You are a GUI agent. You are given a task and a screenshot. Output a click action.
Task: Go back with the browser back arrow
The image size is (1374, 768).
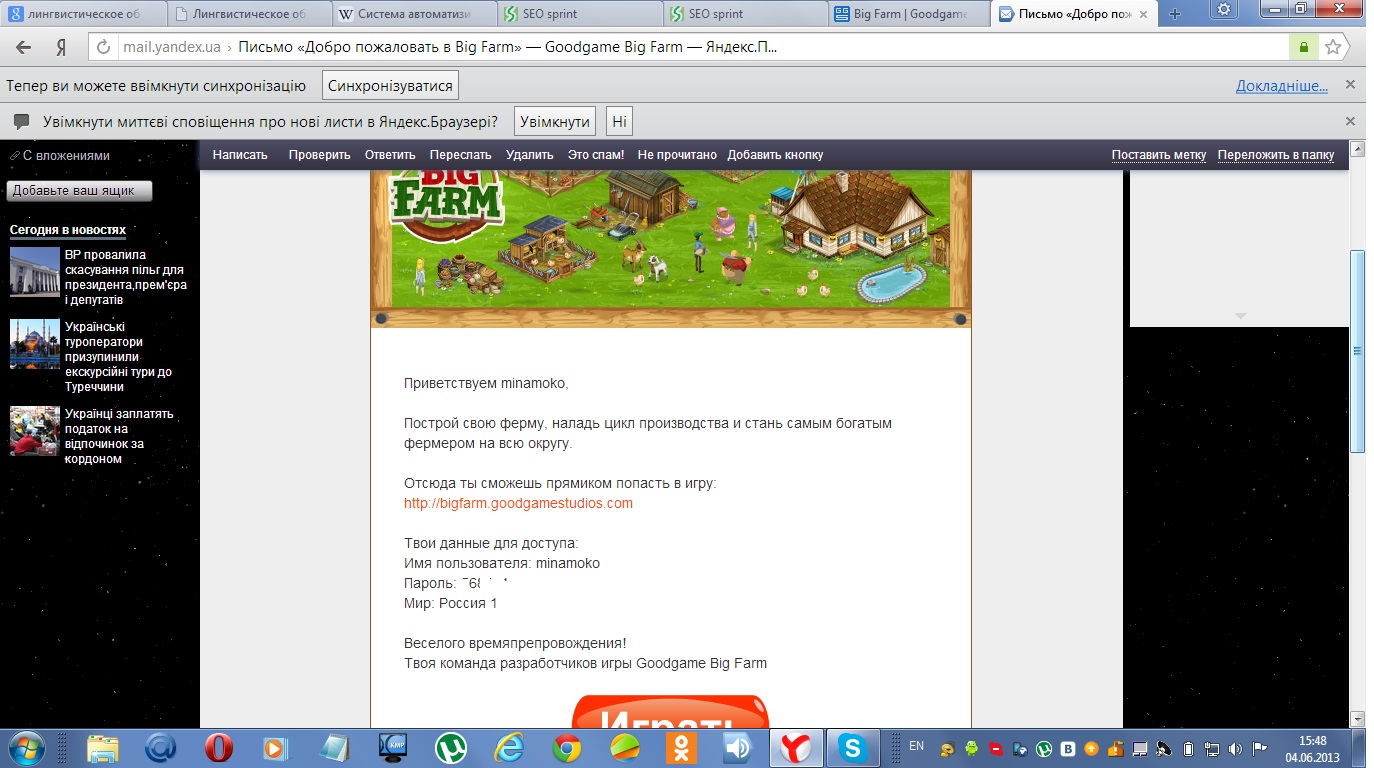(24, 47)
